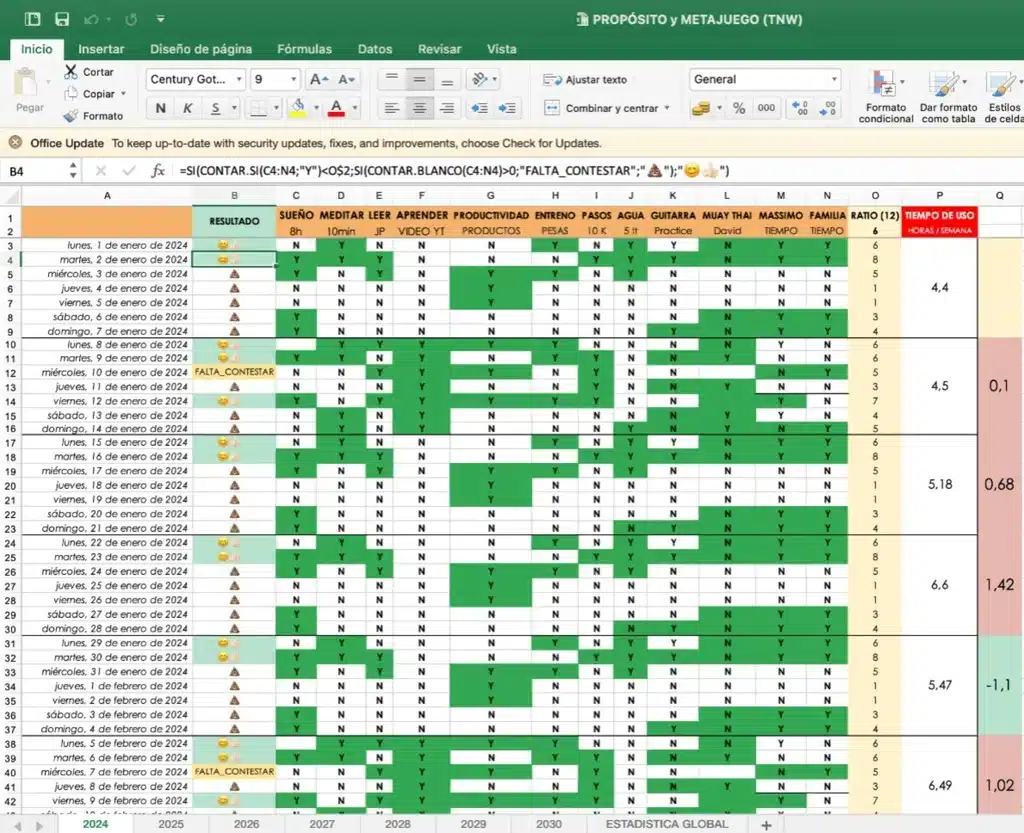
Task: Select all cells using corner triangle
Action: click(x=11, y=196)
